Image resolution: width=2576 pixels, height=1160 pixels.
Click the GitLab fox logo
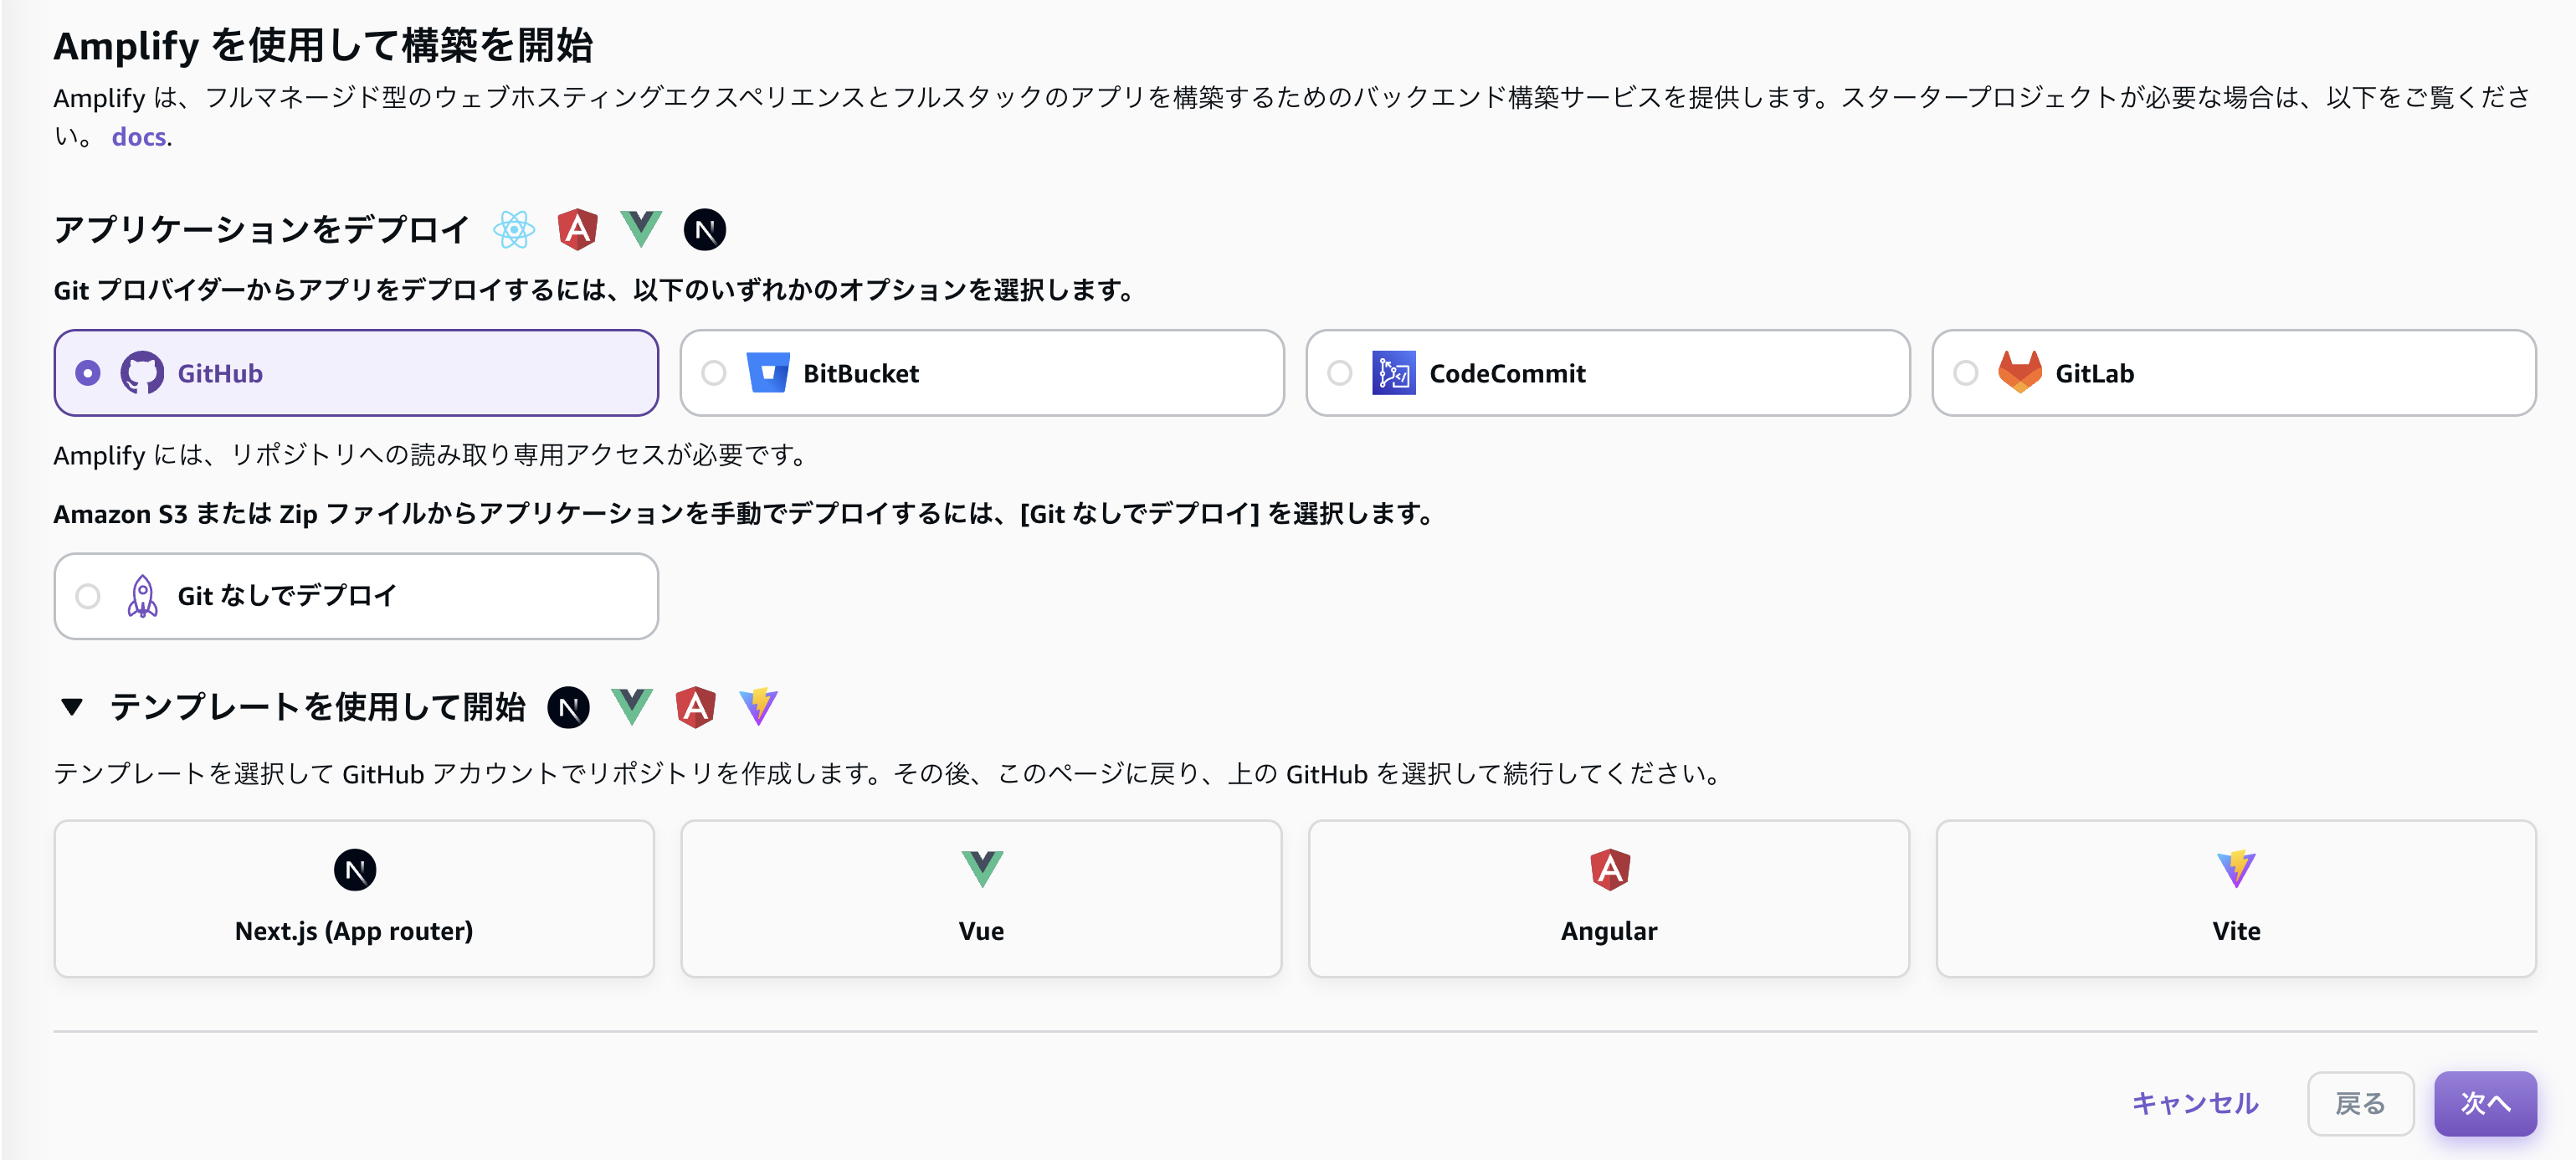coord(2021,372)
